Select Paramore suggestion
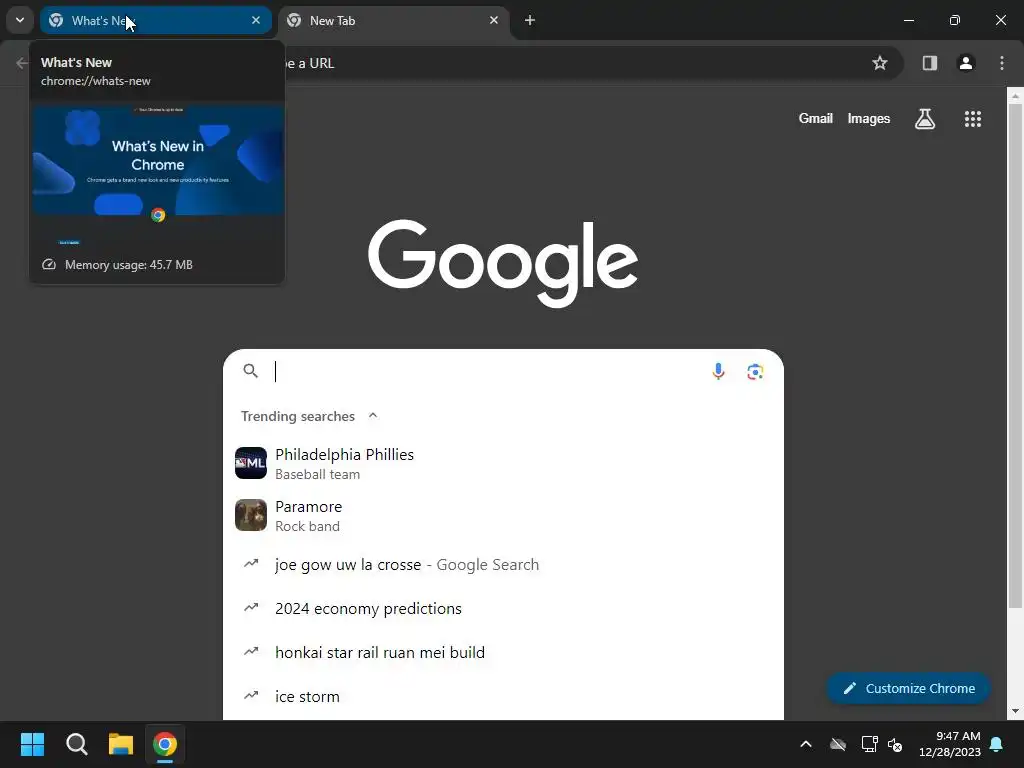 [504, 516]
